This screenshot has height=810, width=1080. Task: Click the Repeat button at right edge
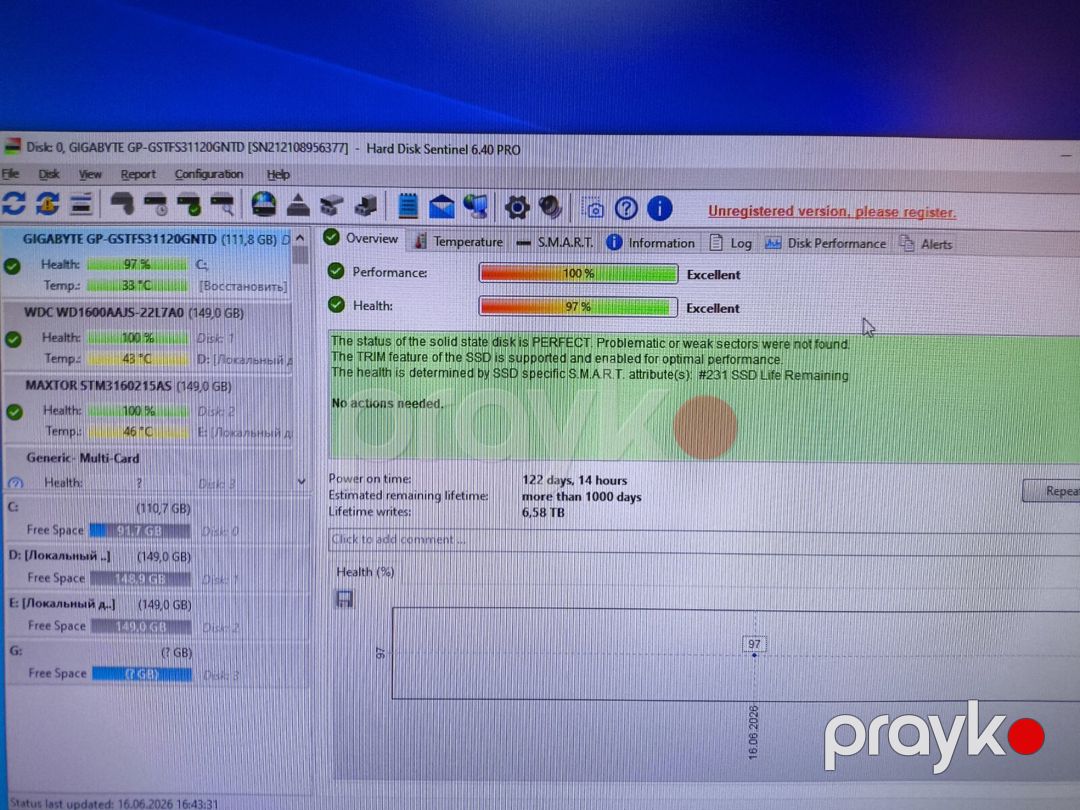coord(1051,490)
